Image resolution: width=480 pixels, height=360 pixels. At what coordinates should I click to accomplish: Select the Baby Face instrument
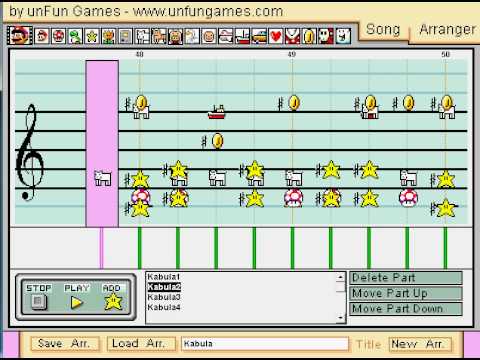[x=209, y=36]
